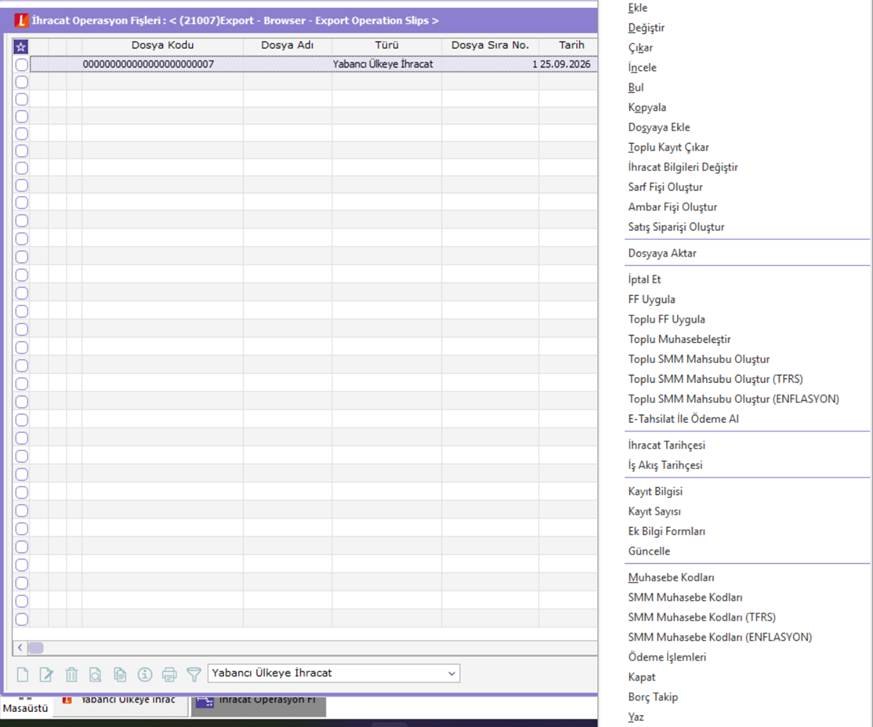Image resolution: width=873 pixels, height=727 pixels.
Task: Click Kopyala in the context menu
Action: [647, 107]
